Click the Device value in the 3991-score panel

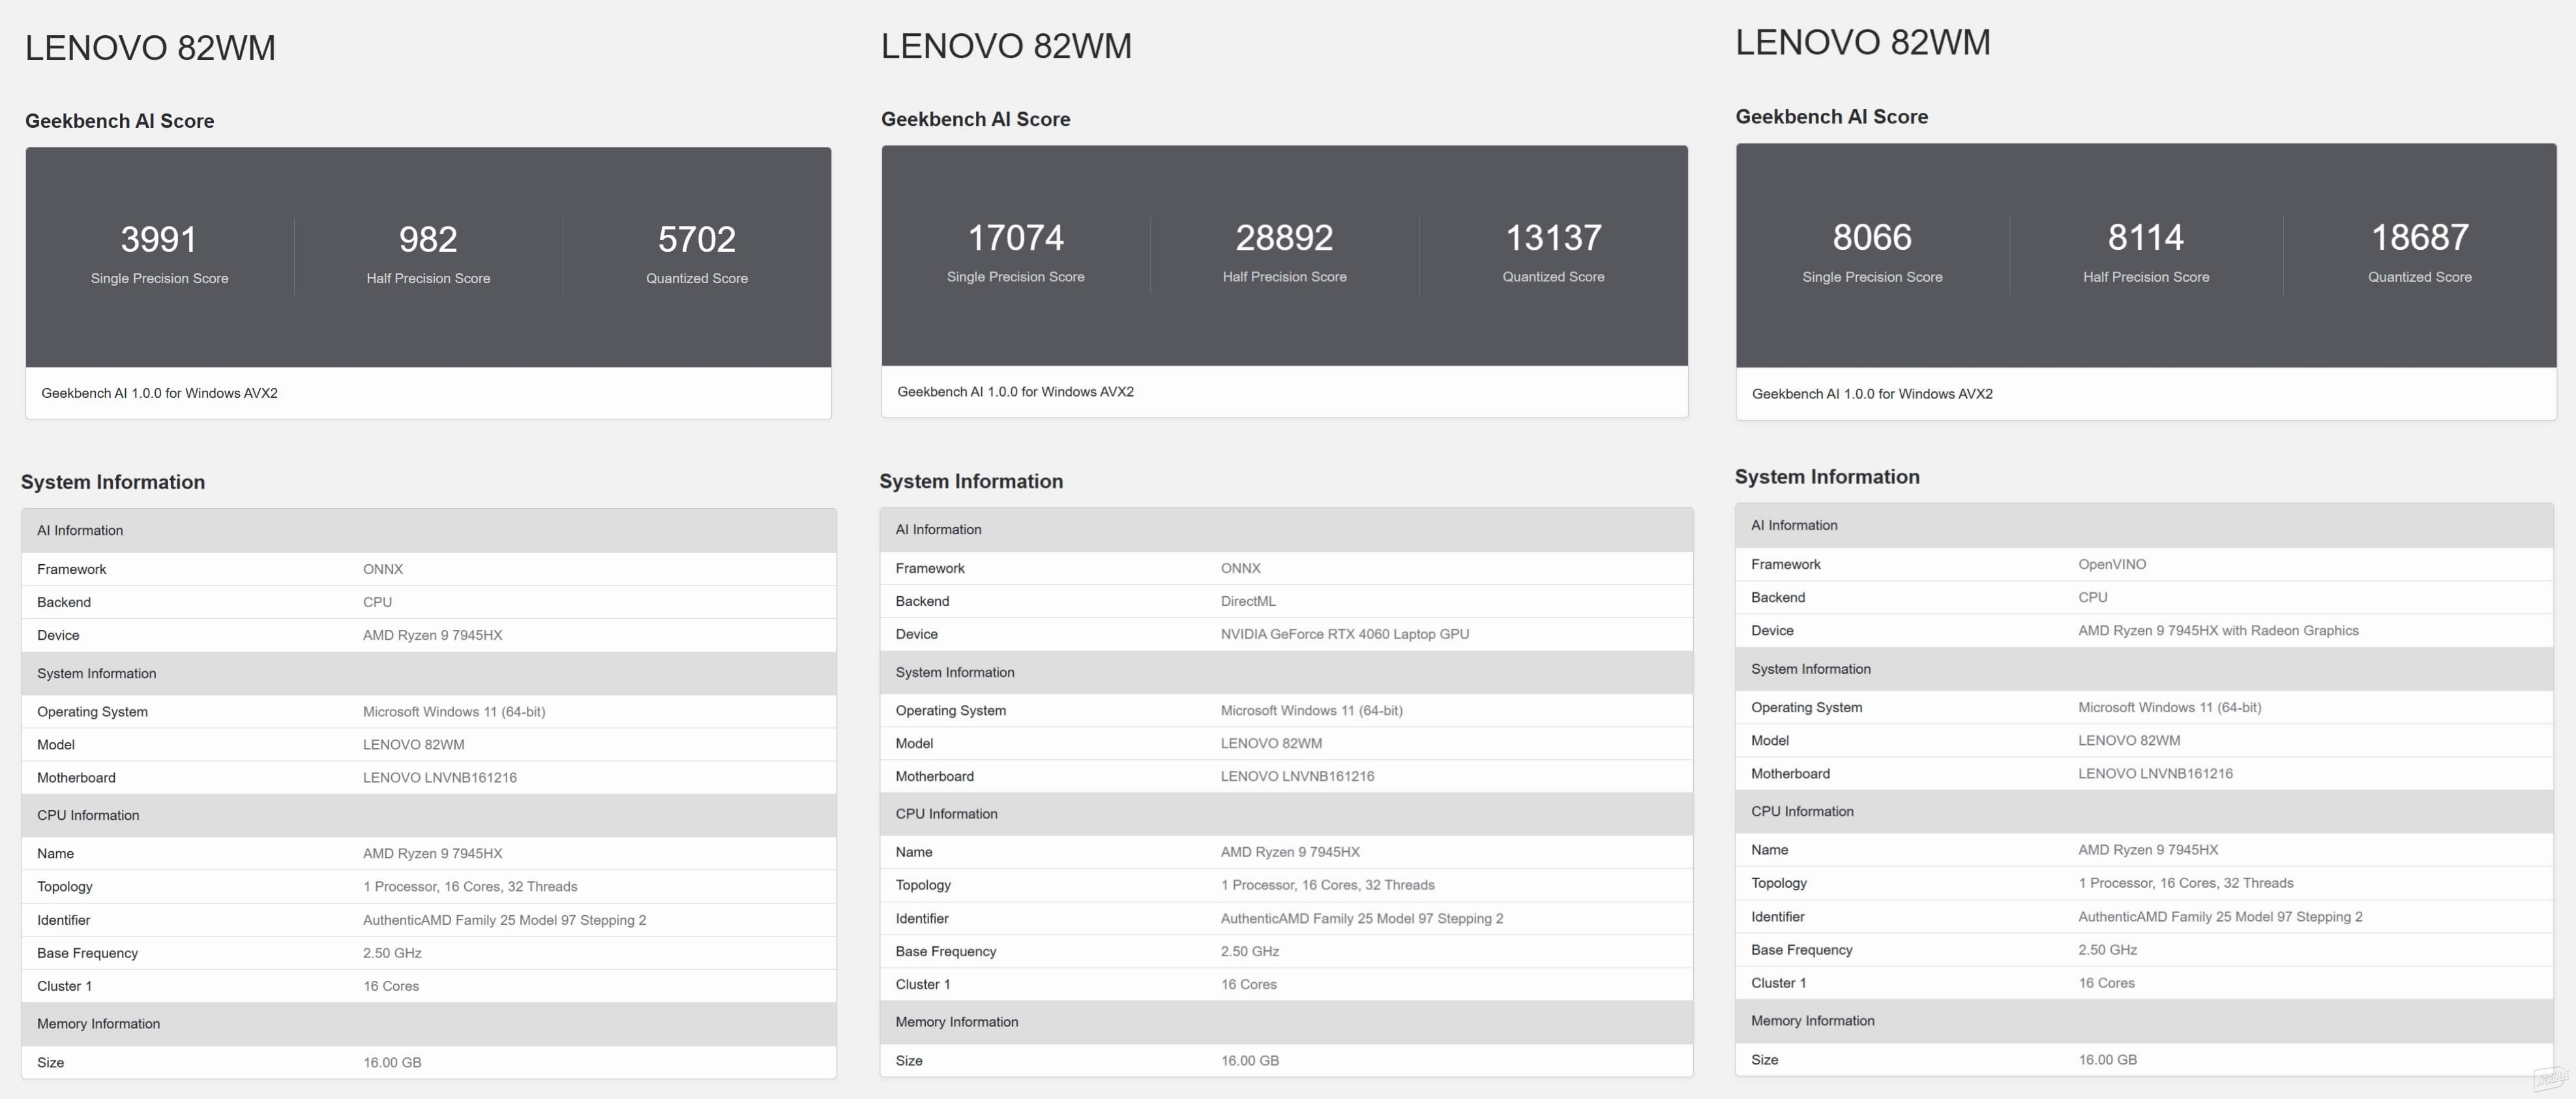(x=432, y=635)
